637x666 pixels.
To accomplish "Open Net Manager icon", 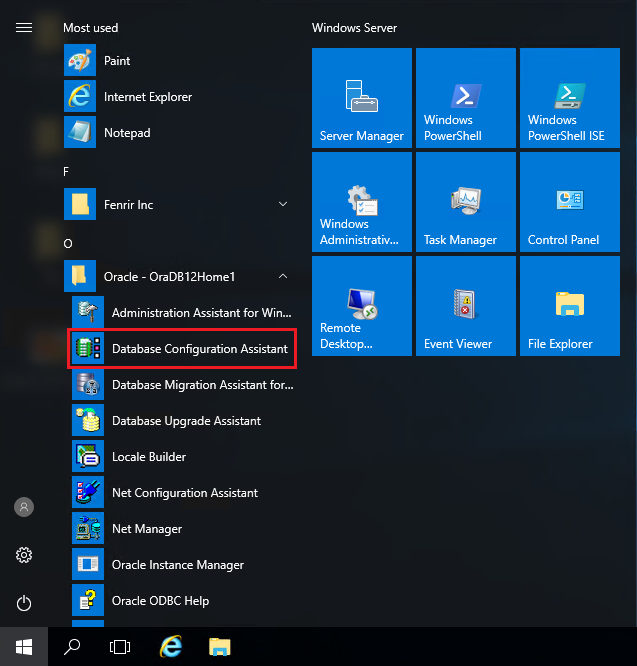I will (88, 528).
